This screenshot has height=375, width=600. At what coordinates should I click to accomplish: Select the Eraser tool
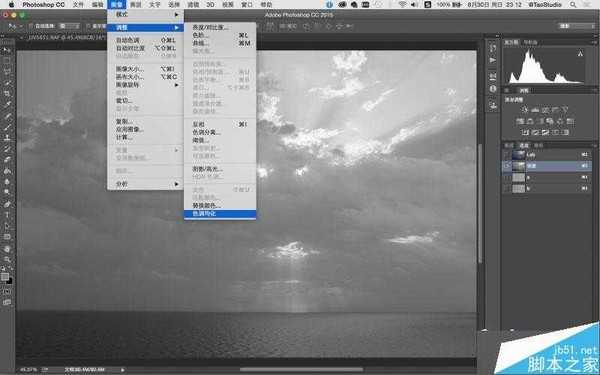tap(7, 159)
